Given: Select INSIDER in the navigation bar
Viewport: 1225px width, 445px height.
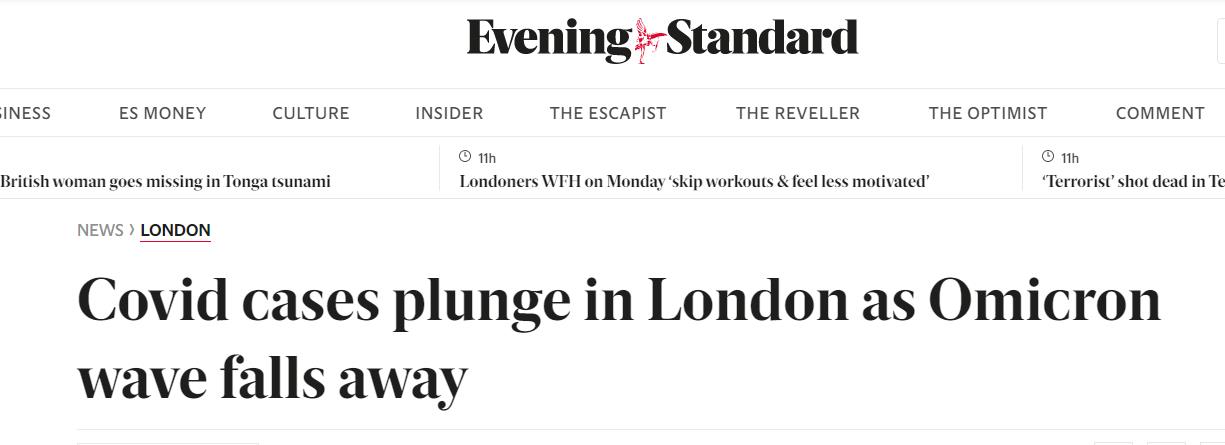Looking at the screenshot, I should 449,113.
